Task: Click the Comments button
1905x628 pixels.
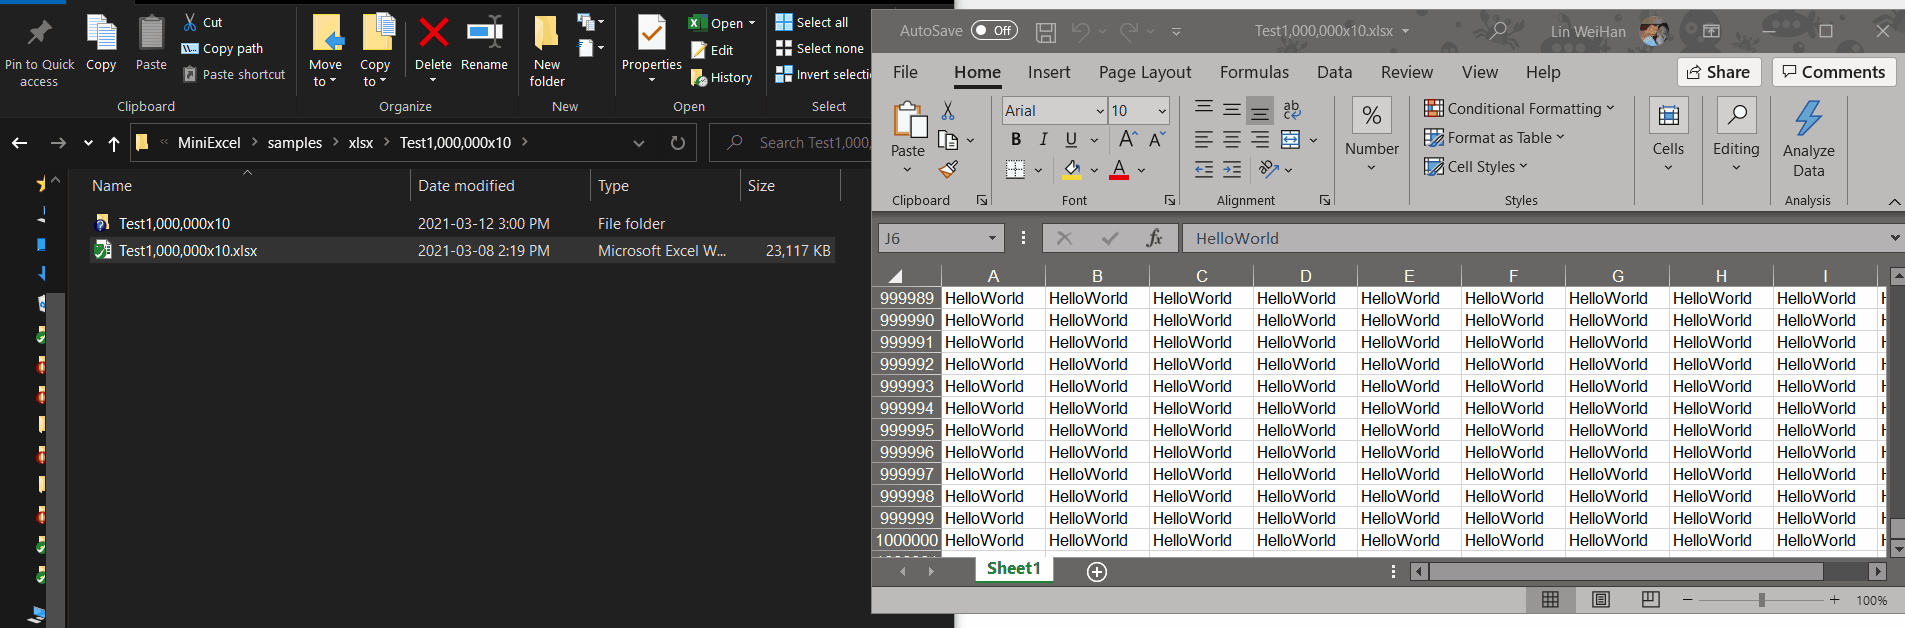Action: click(1834, 72)
